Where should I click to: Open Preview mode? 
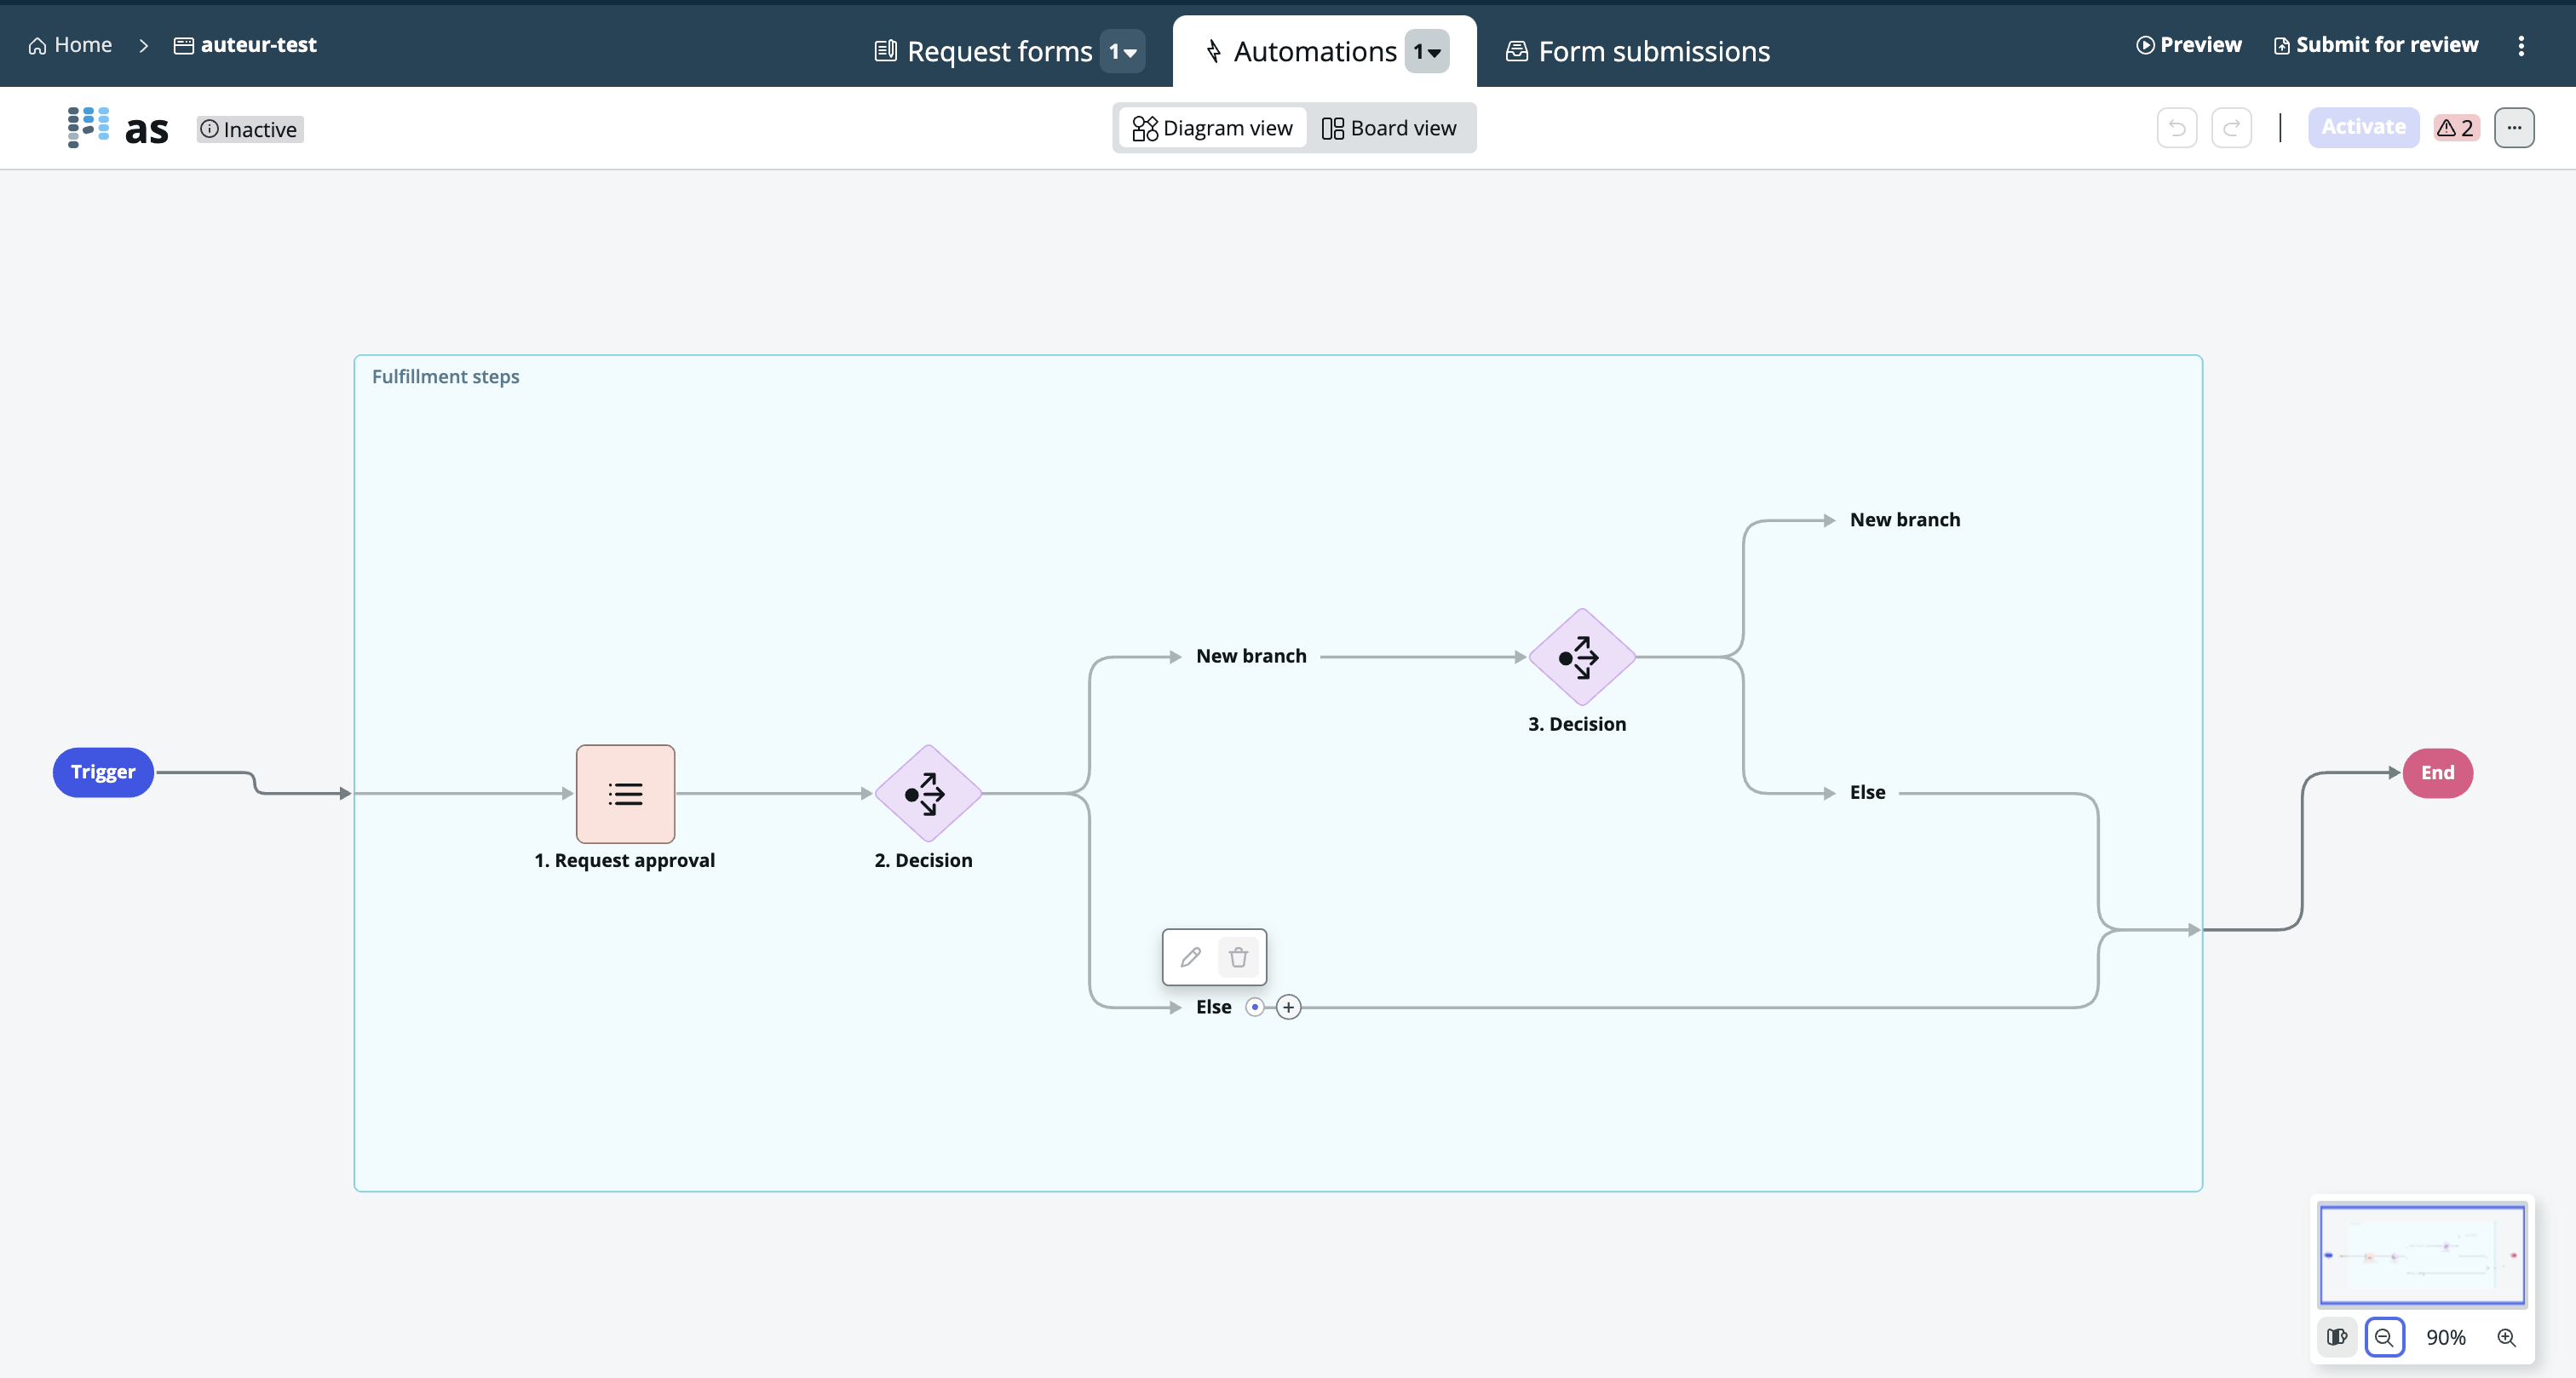[x=2189, y=44]
